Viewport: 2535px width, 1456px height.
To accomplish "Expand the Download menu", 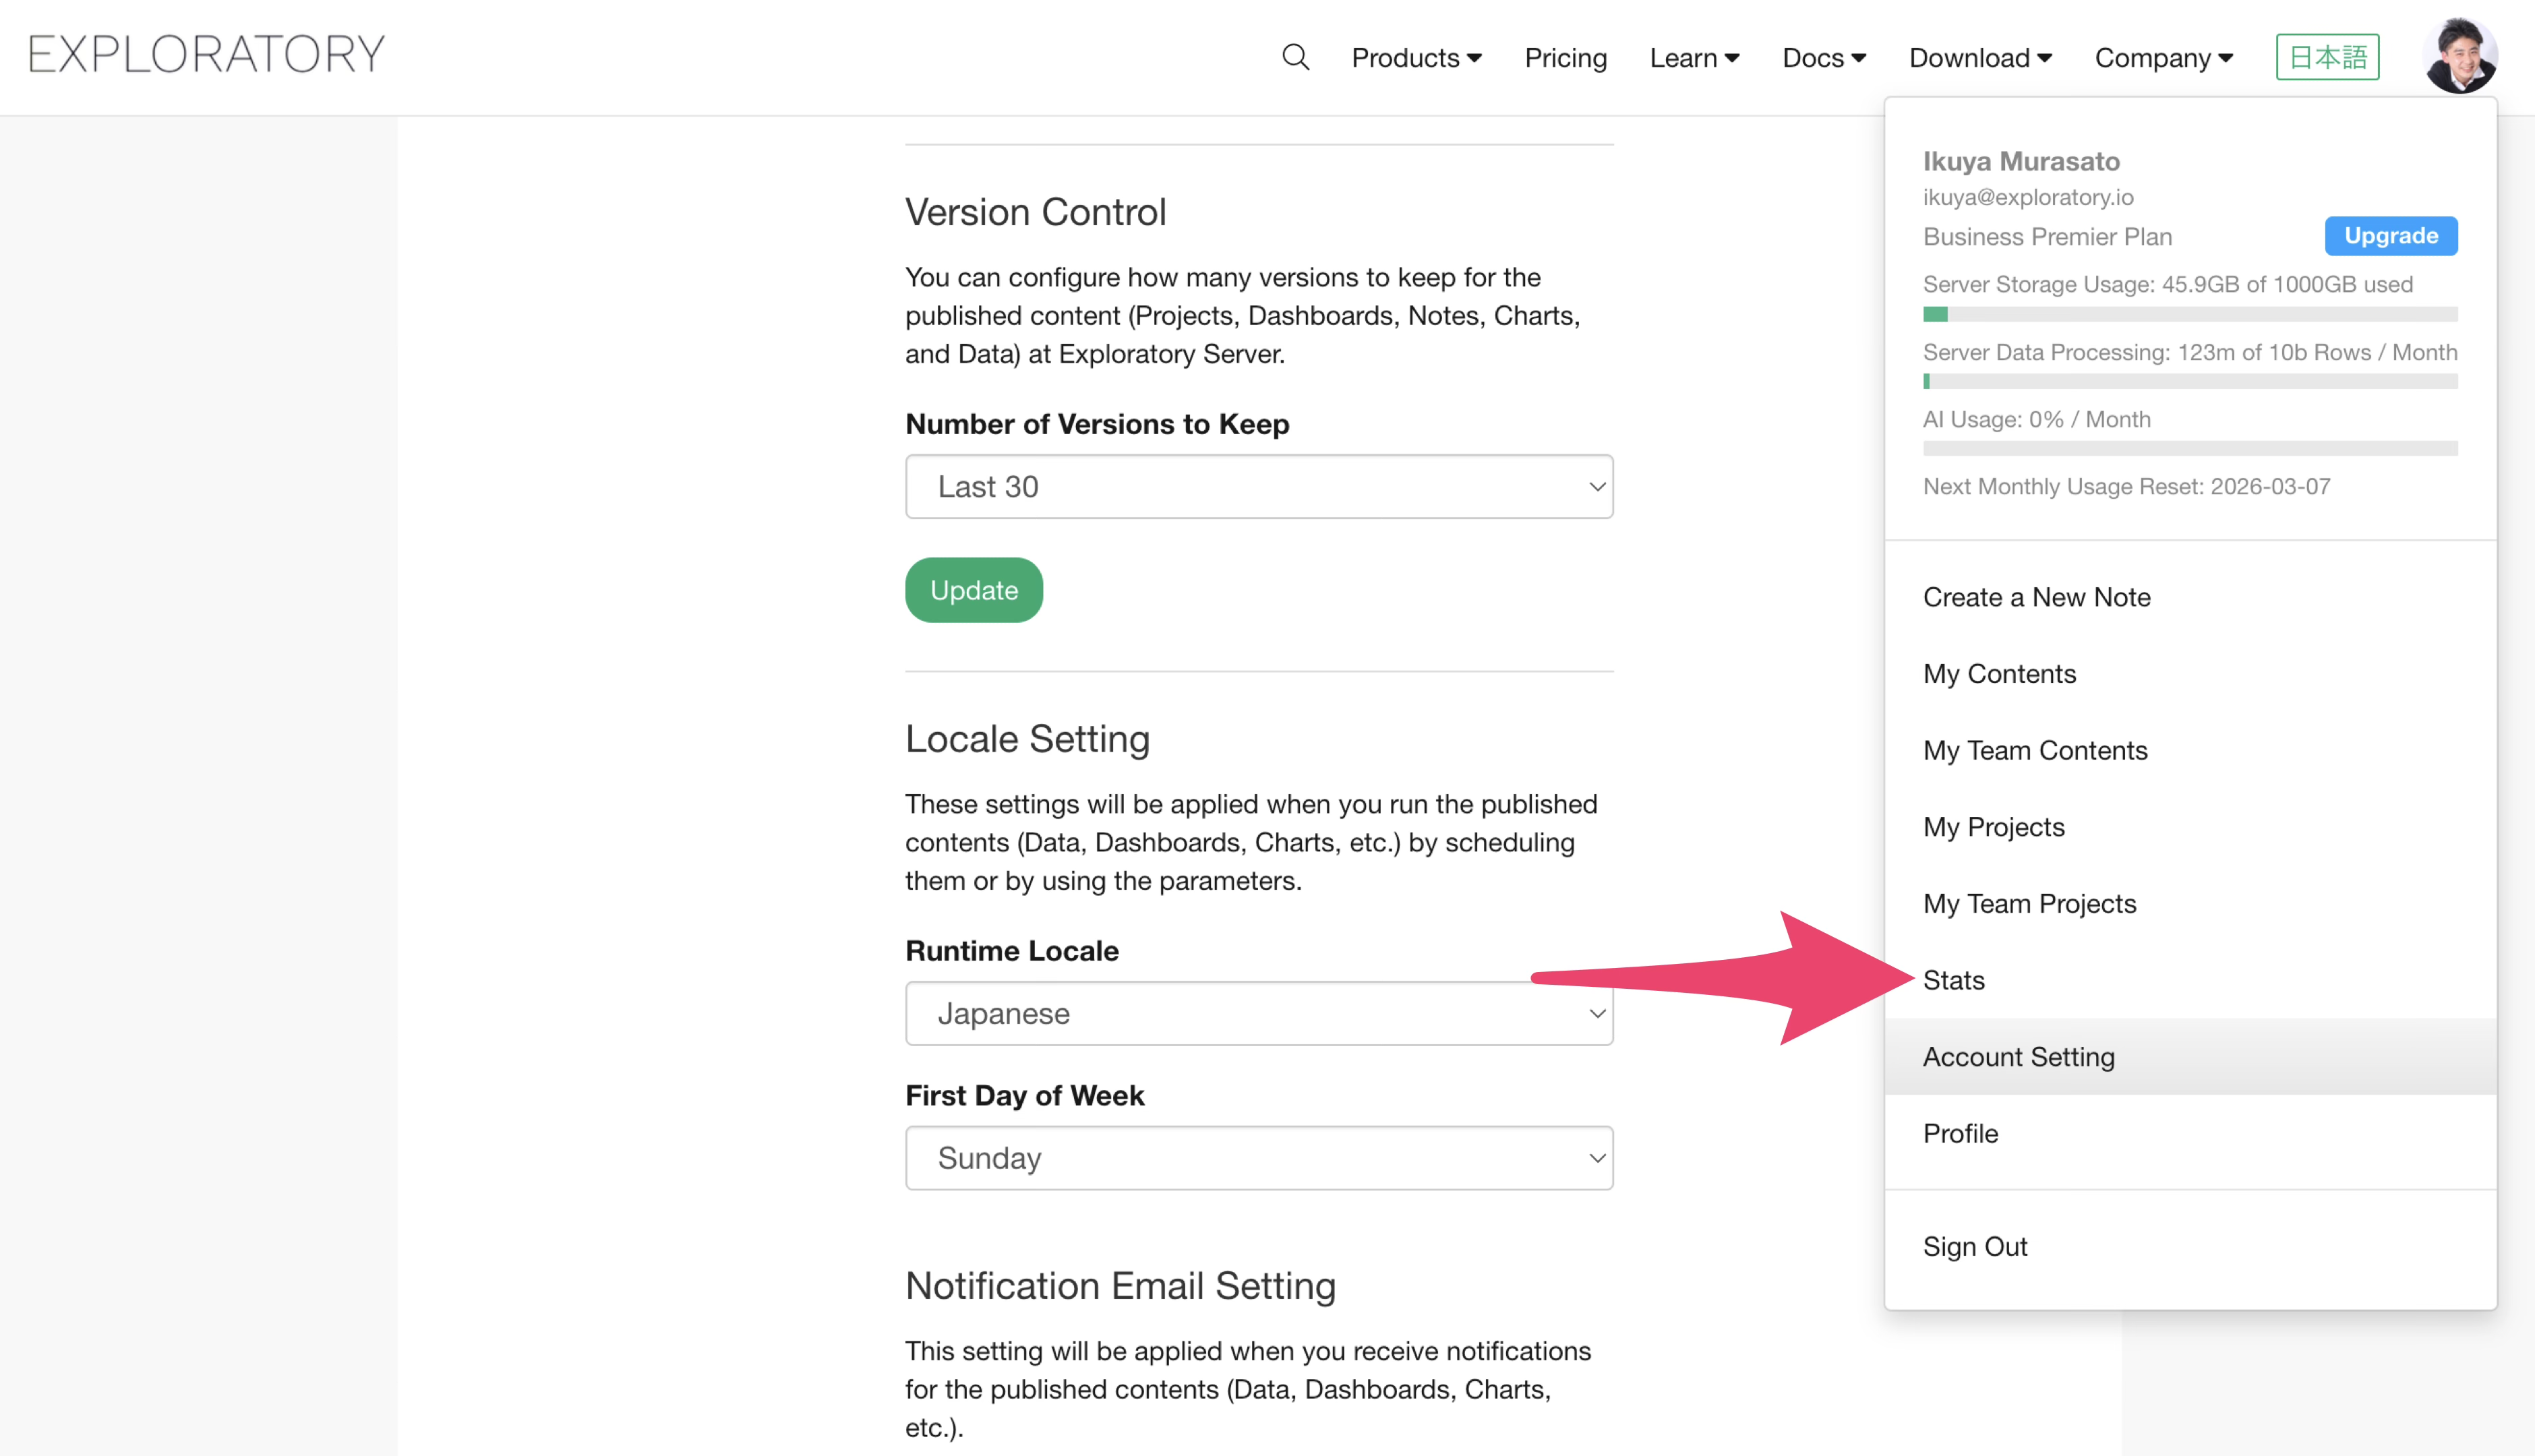I will pyautogui.click(x=1980, y=58).
